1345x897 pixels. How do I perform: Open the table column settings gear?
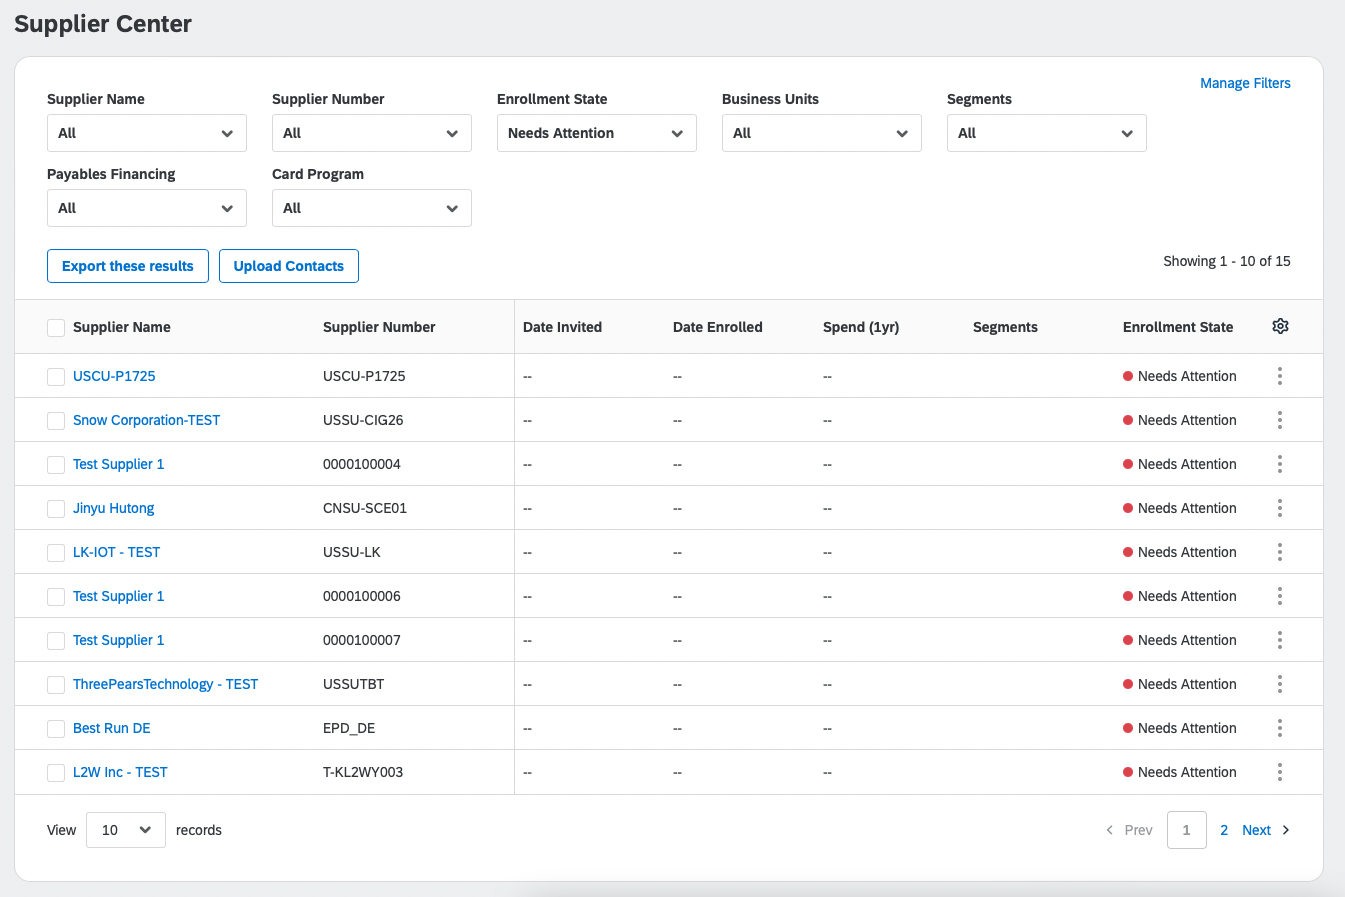1280,326
